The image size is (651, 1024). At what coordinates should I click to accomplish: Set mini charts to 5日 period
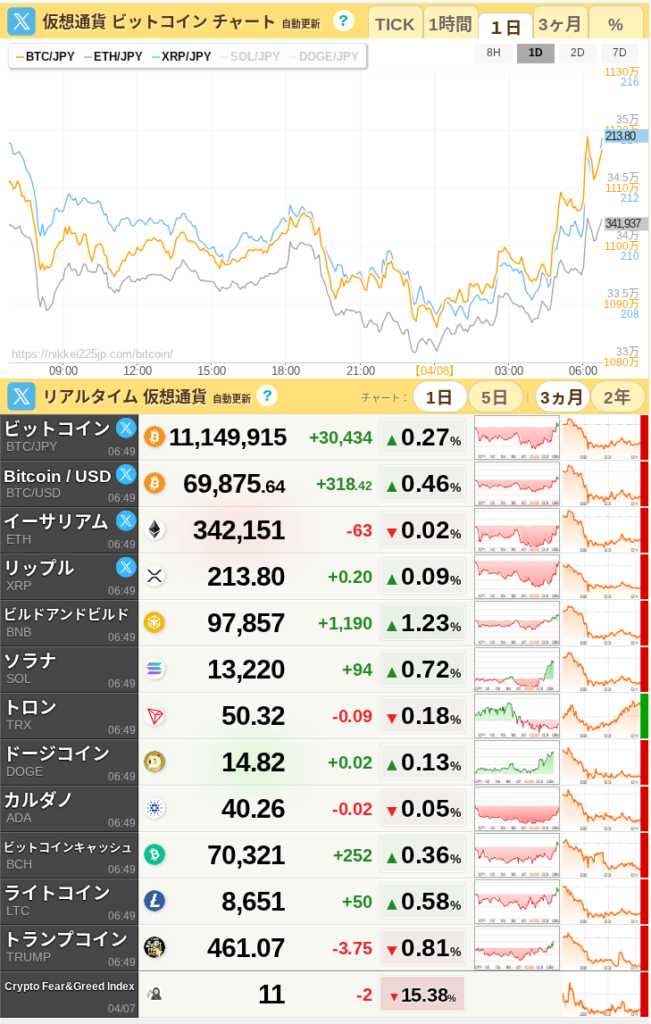click(494, 397)
